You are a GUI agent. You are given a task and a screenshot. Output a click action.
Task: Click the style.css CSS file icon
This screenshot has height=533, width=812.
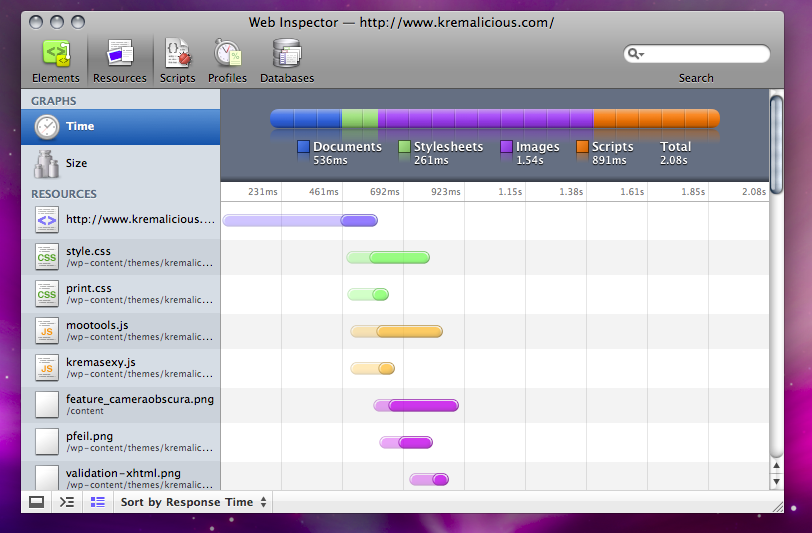[x=47, y=257]
